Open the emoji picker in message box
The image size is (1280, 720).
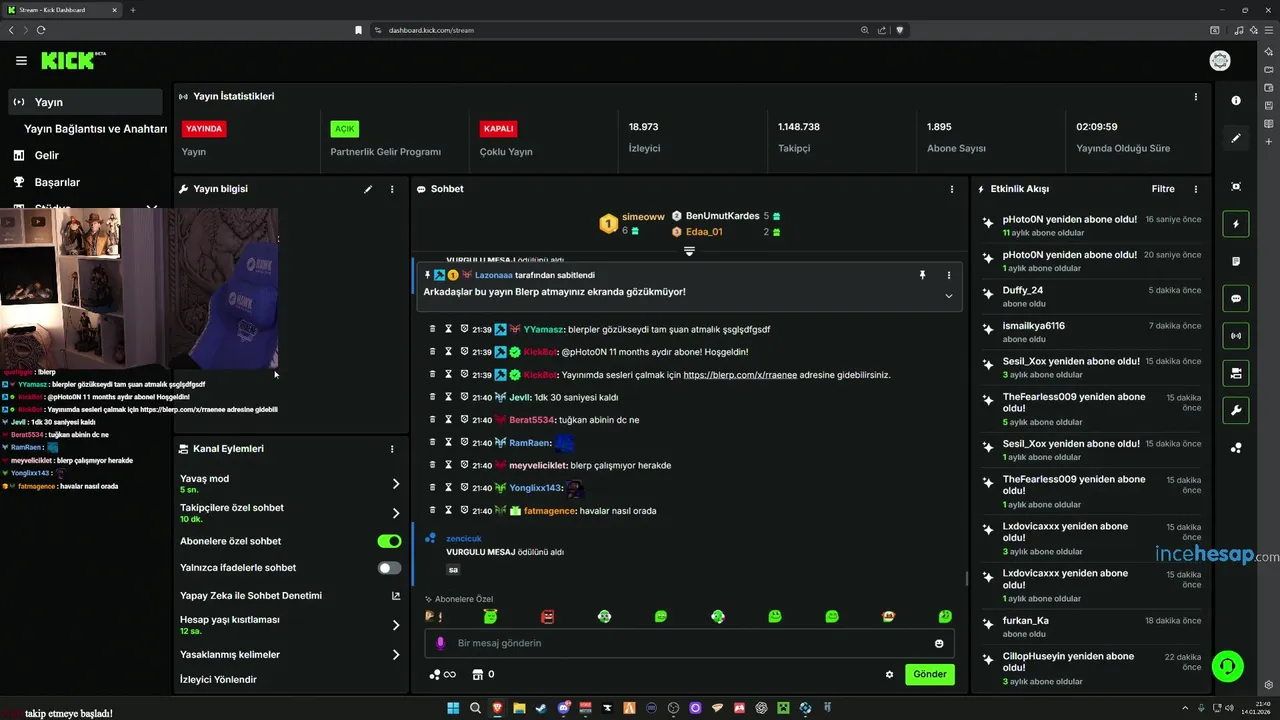pos(939,643)
